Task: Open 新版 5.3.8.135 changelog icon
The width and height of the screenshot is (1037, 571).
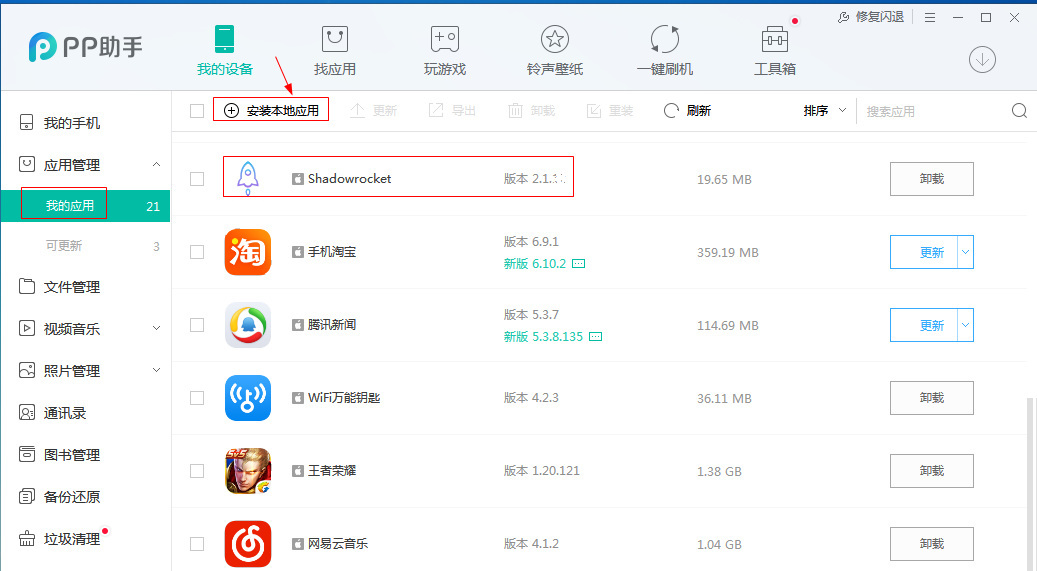Action: coord(595,337)
